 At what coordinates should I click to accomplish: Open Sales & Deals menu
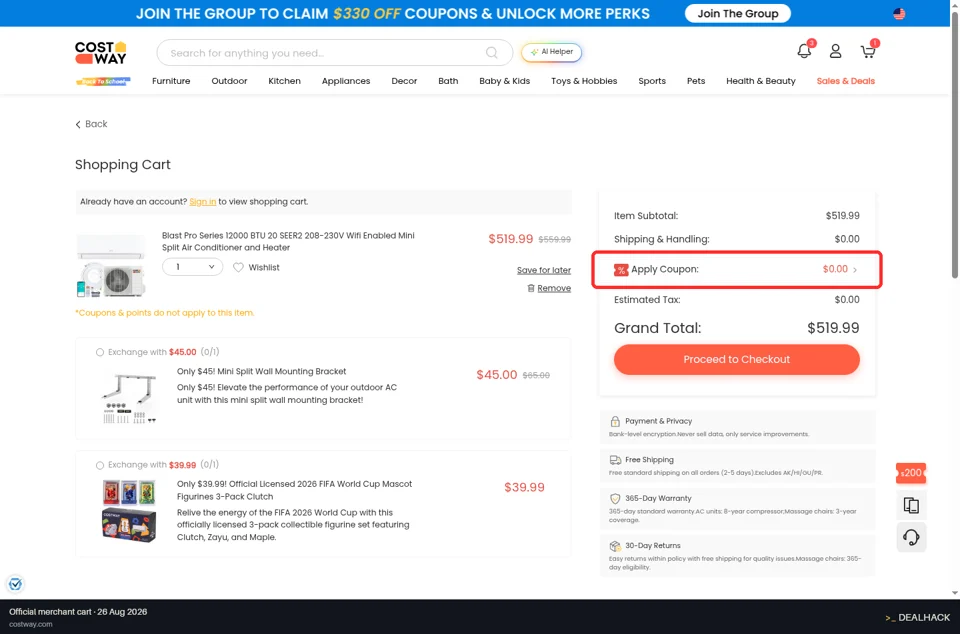click(846, 81)
